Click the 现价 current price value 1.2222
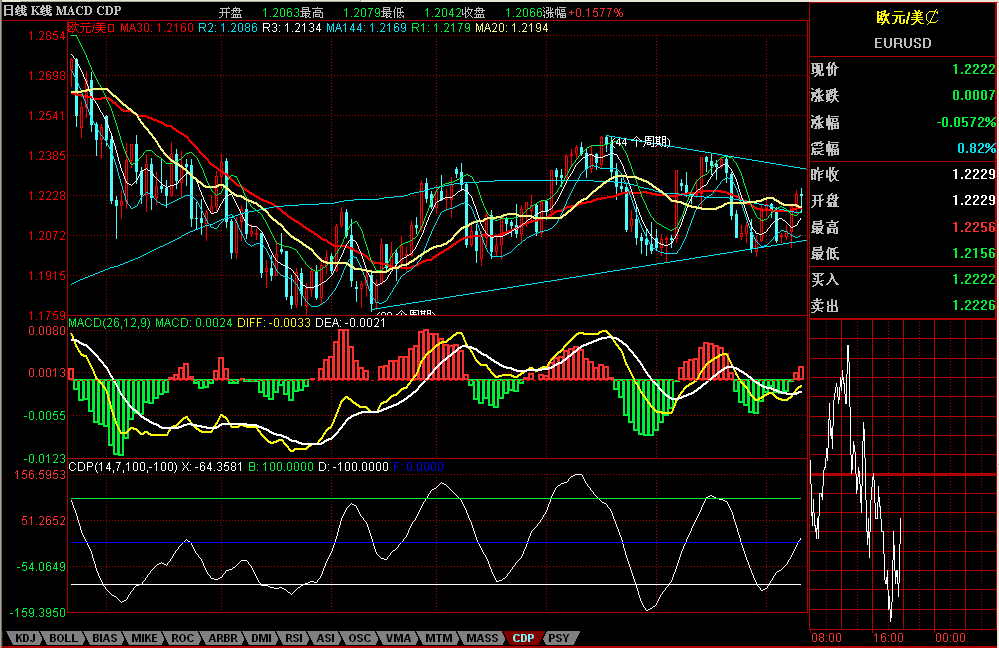 click(x=973, y=70)
